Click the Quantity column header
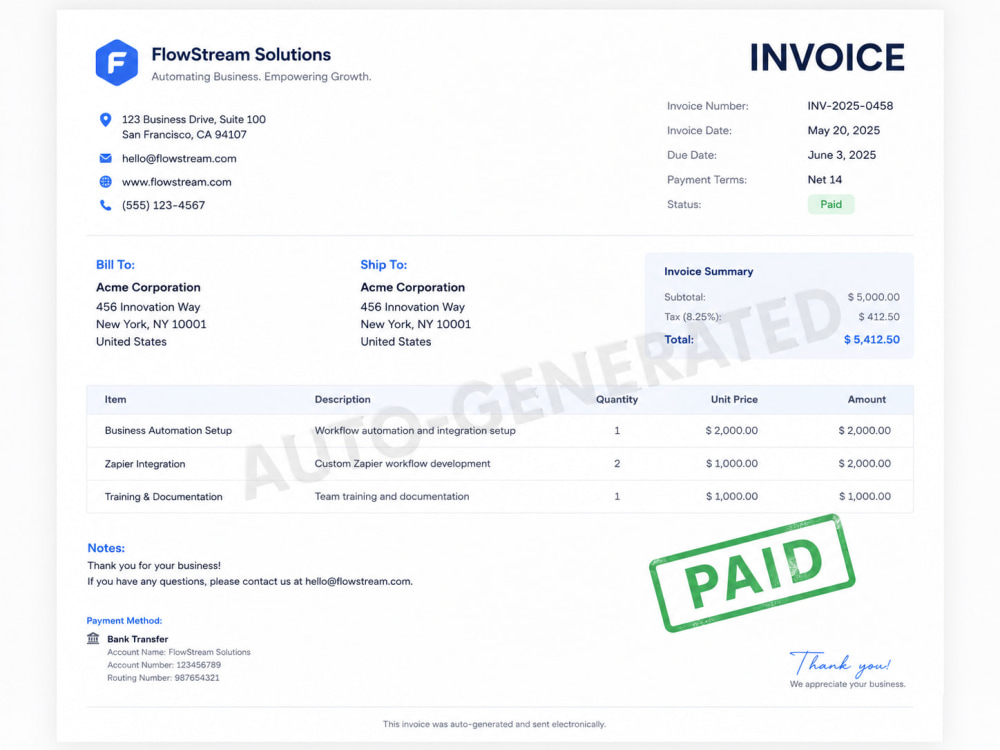 (x=617, y=399)
